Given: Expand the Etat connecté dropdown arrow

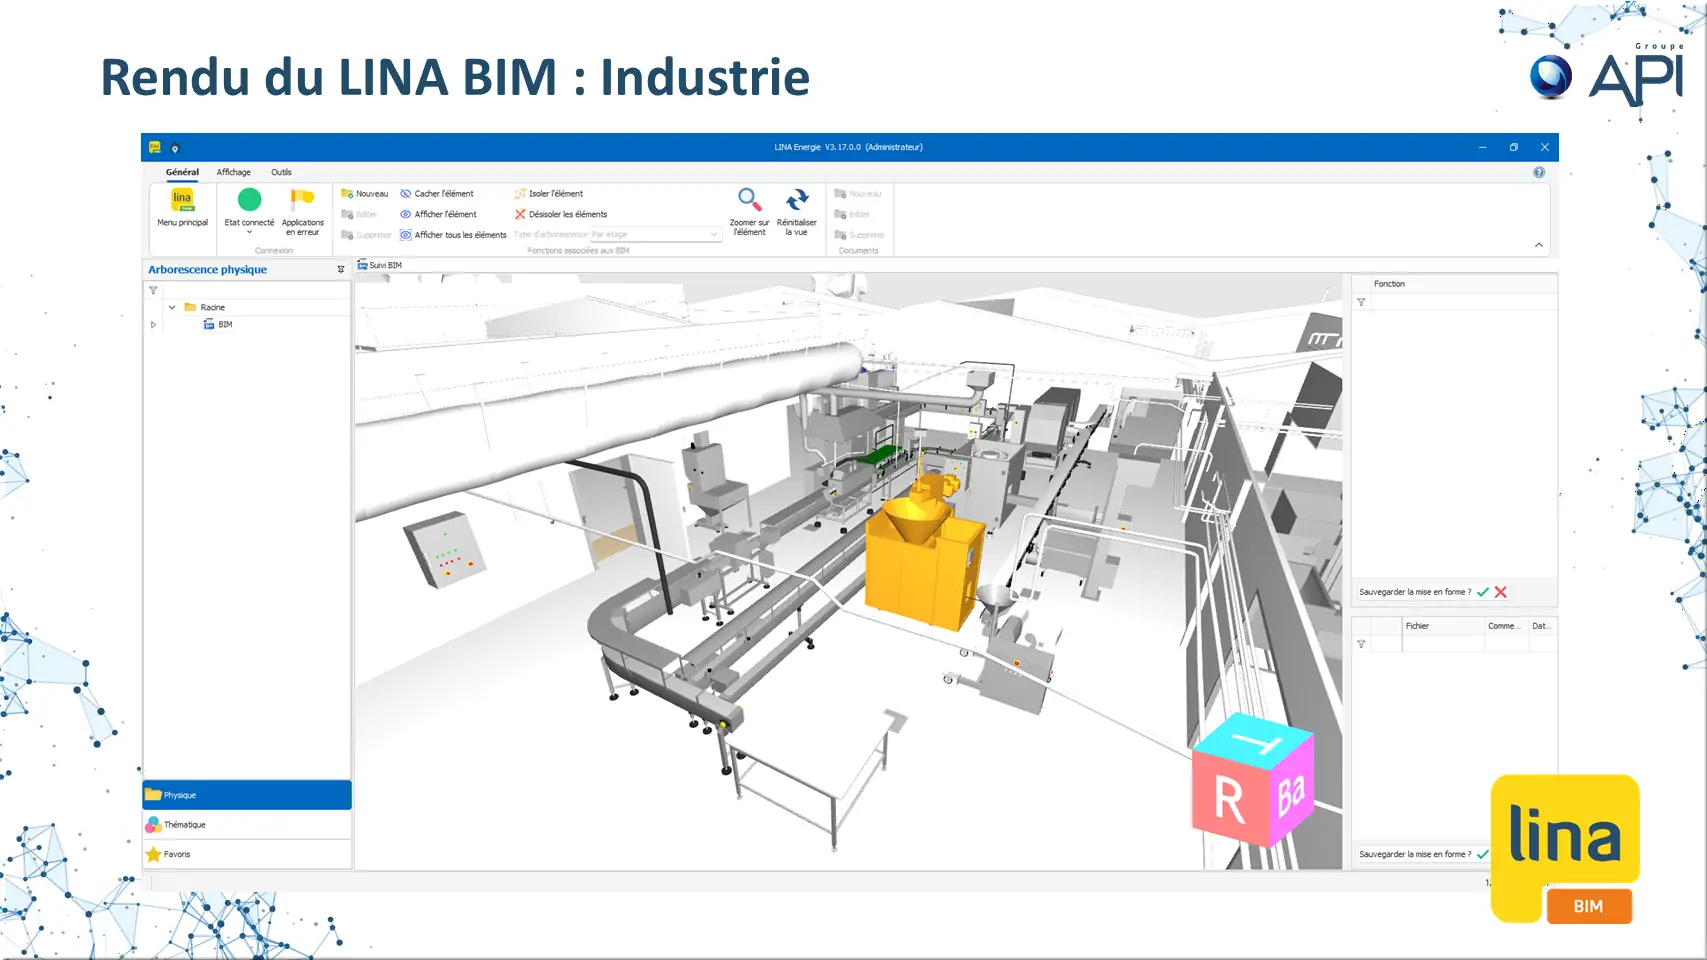Looking at the screenshot, I should point(249,232).
